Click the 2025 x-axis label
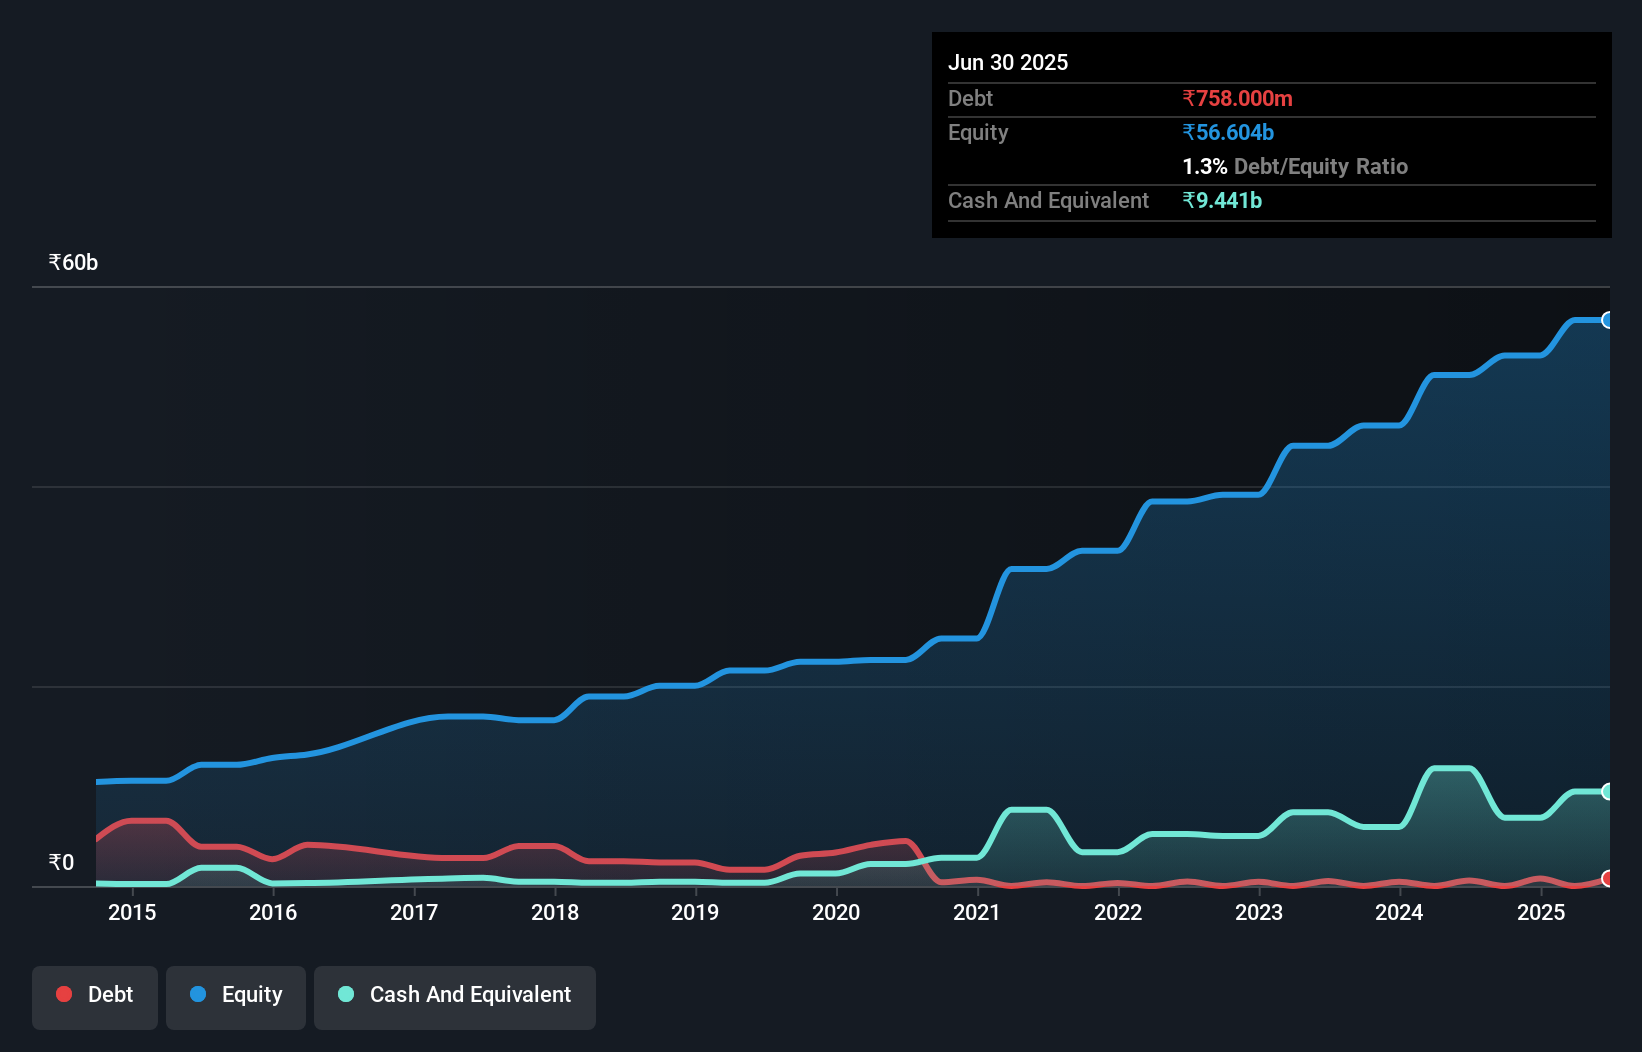The height and width of the screenshot is (1052, 1642). pos(1541,912)
